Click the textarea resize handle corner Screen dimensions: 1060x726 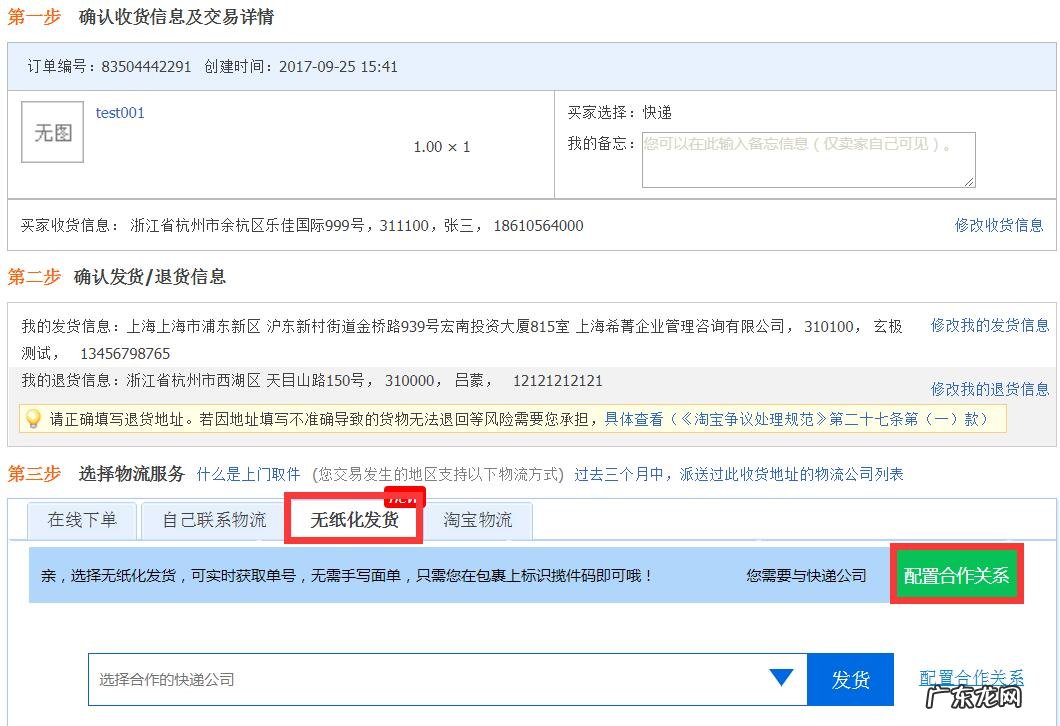pyautogui.click(x=968, y=184)
